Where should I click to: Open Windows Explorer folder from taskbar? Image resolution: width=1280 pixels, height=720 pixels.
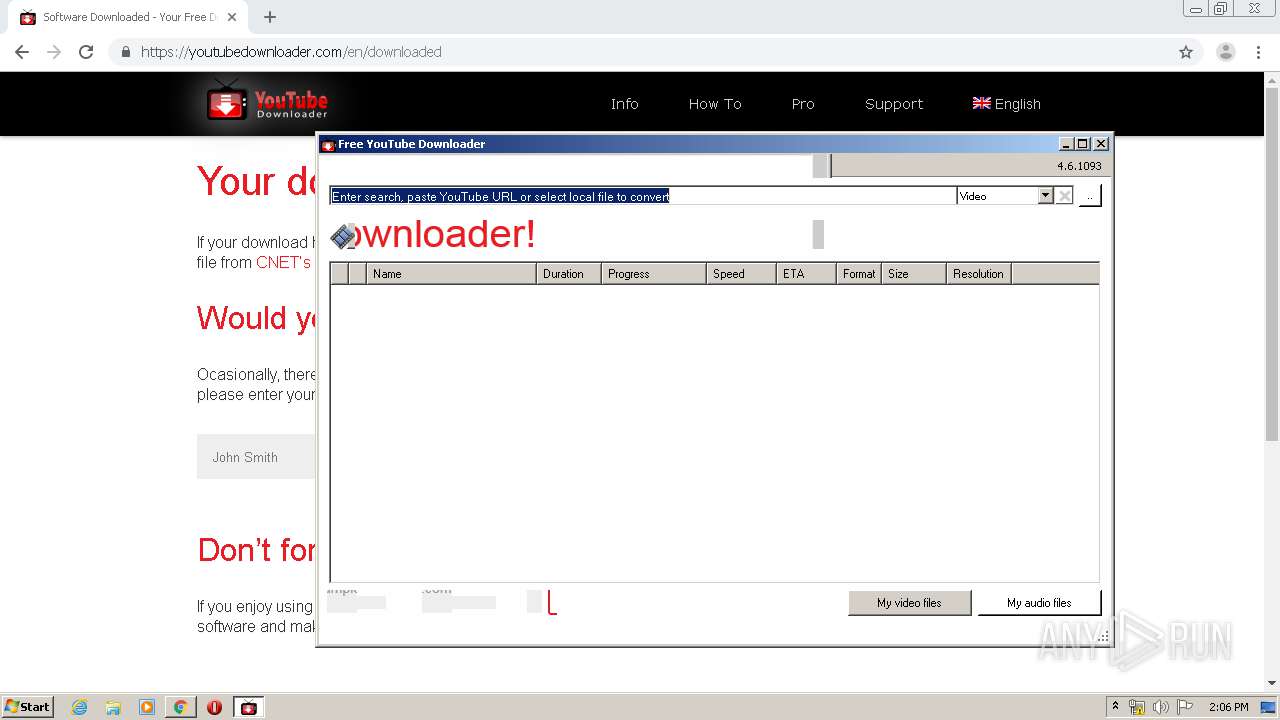(x=113, y=707)
